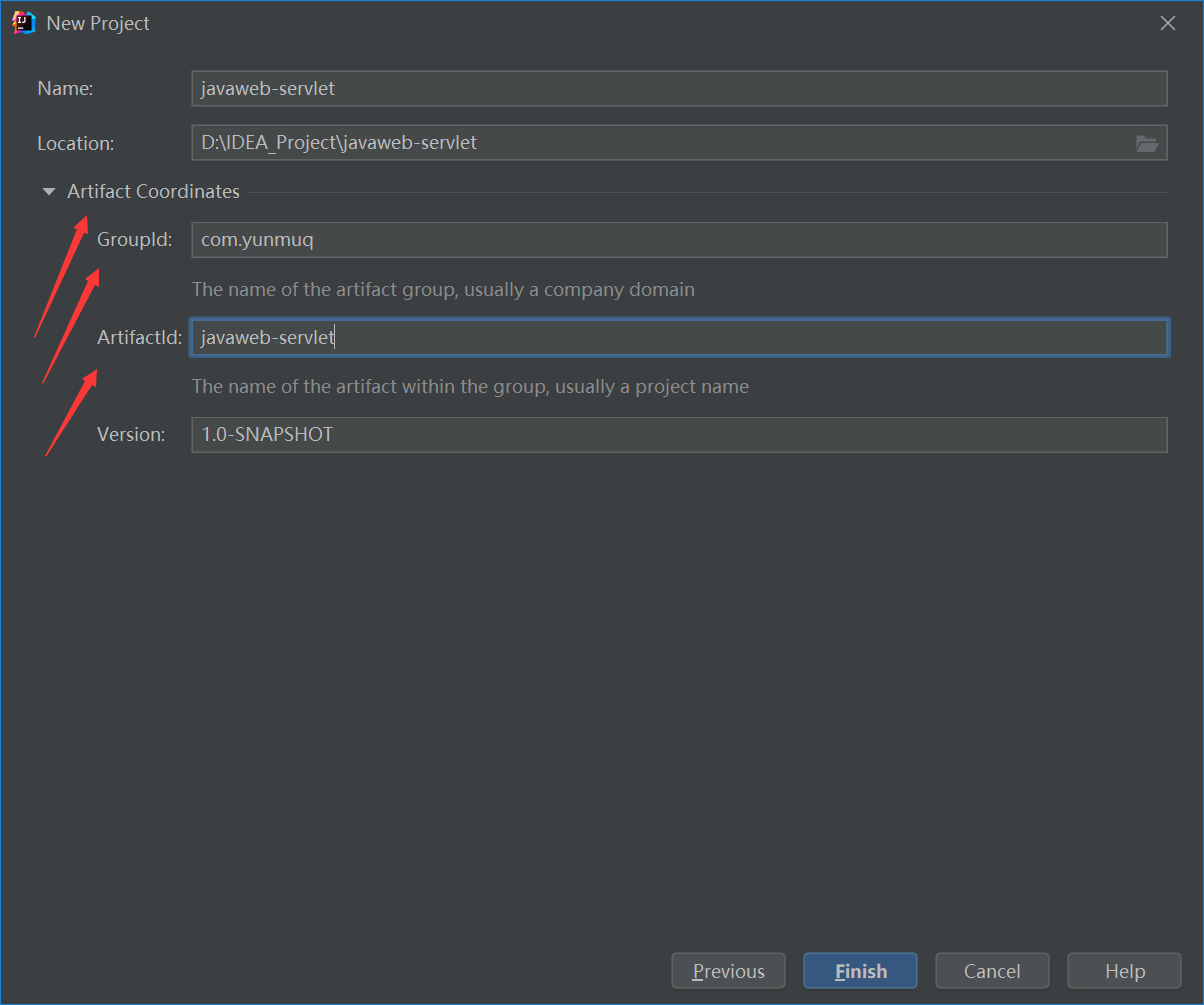Click the artifact group hint text
The image size is (1204, 1005).
pyautogui.click(x=443, y=290)
